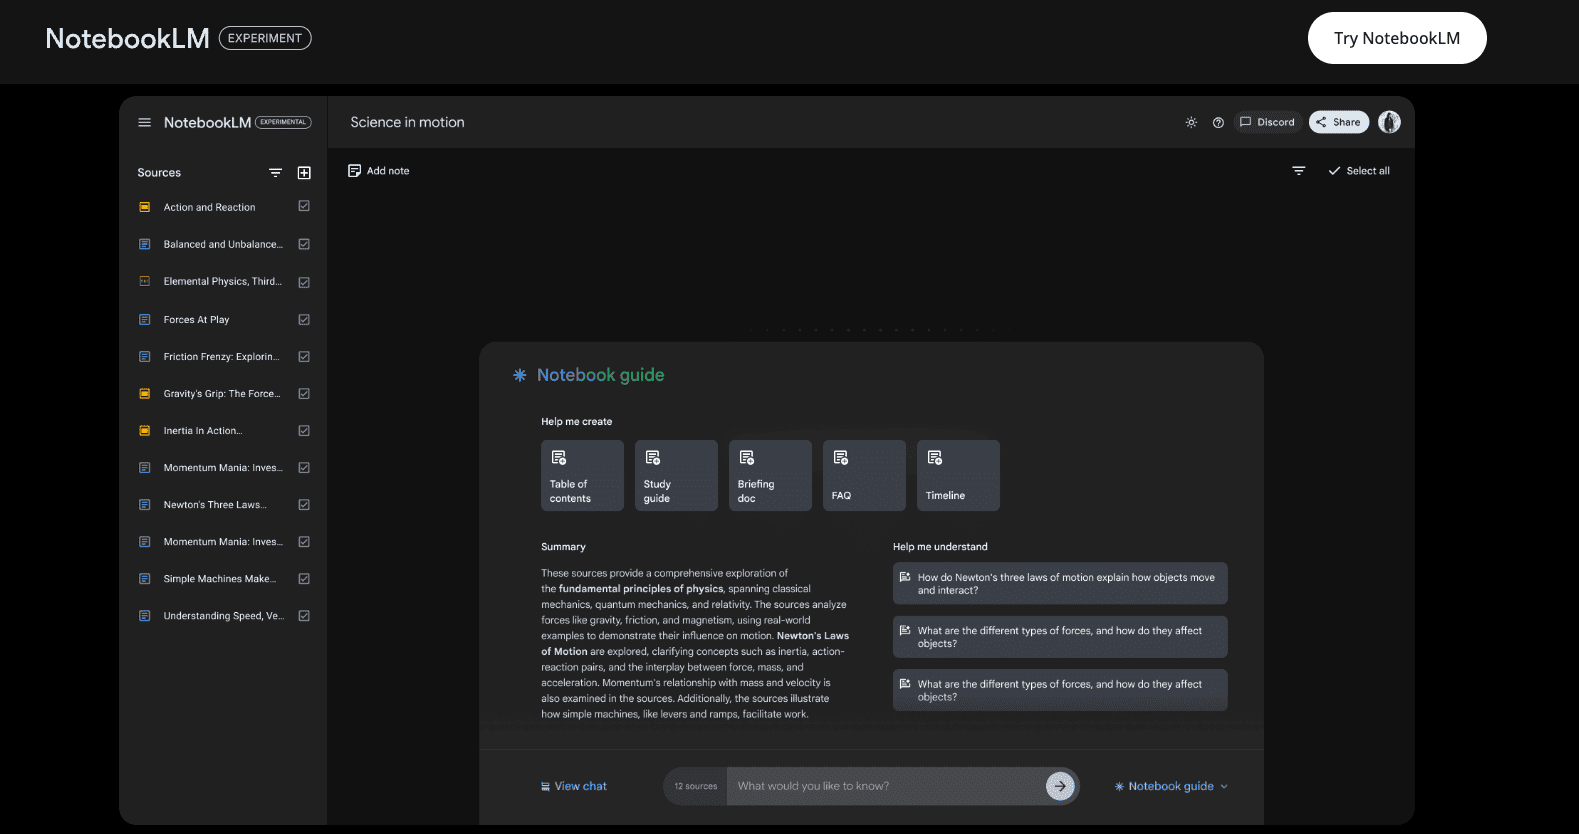Click Select all notes
This screenshot has width=1579, height=834.
1359,171
